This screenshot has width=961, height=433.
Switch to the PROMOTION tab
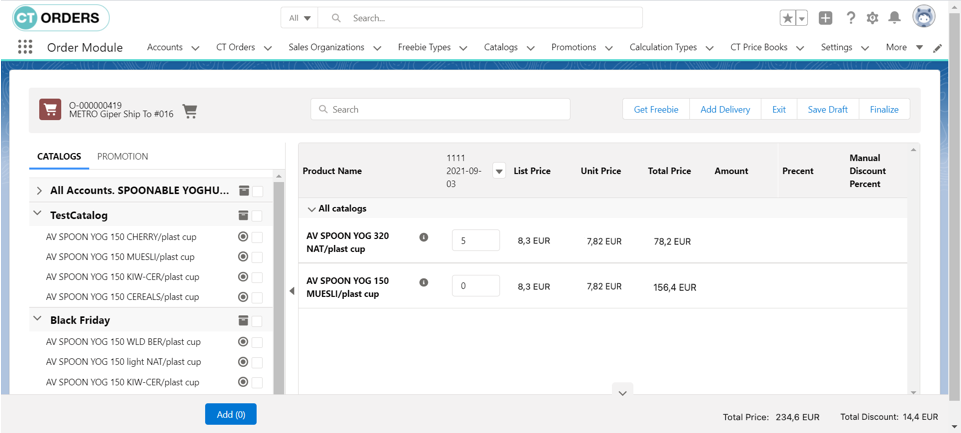coord(122,157)
